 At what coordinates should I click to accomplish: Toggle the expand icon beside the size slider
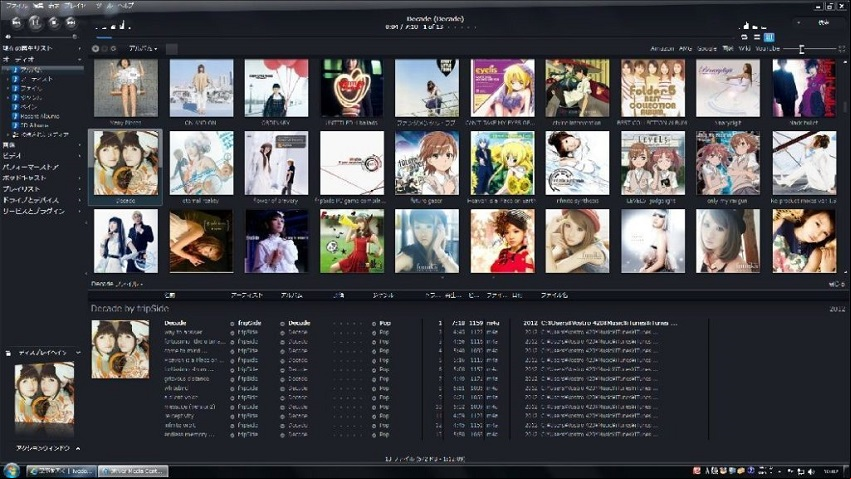coord(842,49)
